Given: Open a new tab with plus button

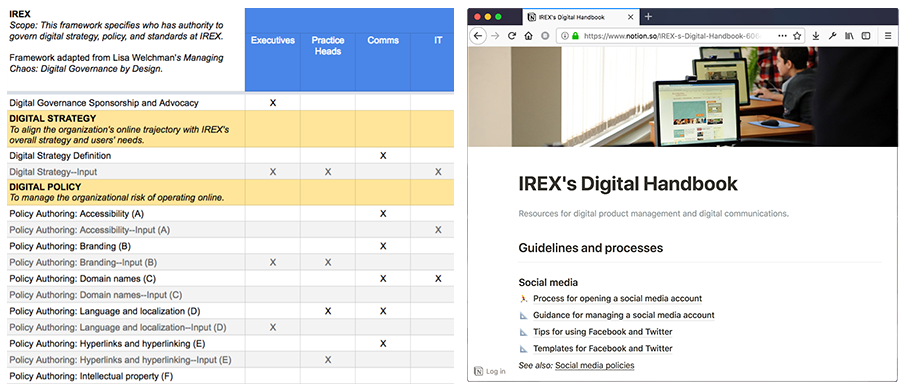Looking at the screenshot, I should (x=649, y=17).
